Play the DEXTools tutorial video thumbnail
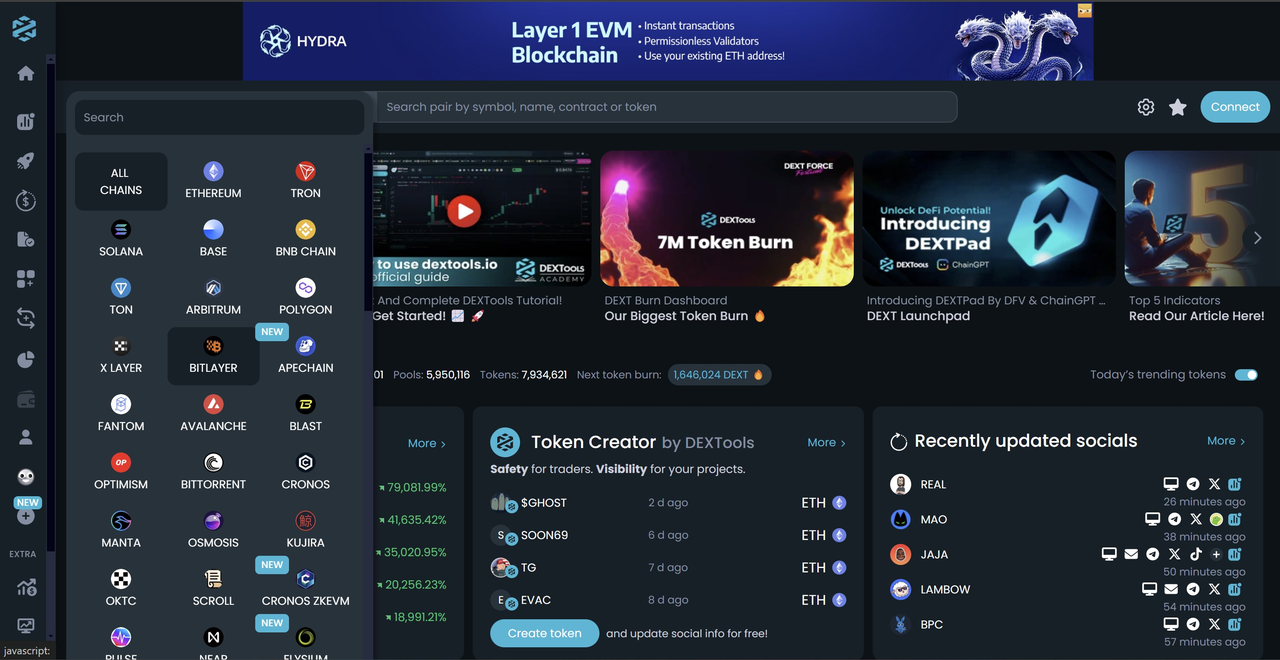 (463, 211)
